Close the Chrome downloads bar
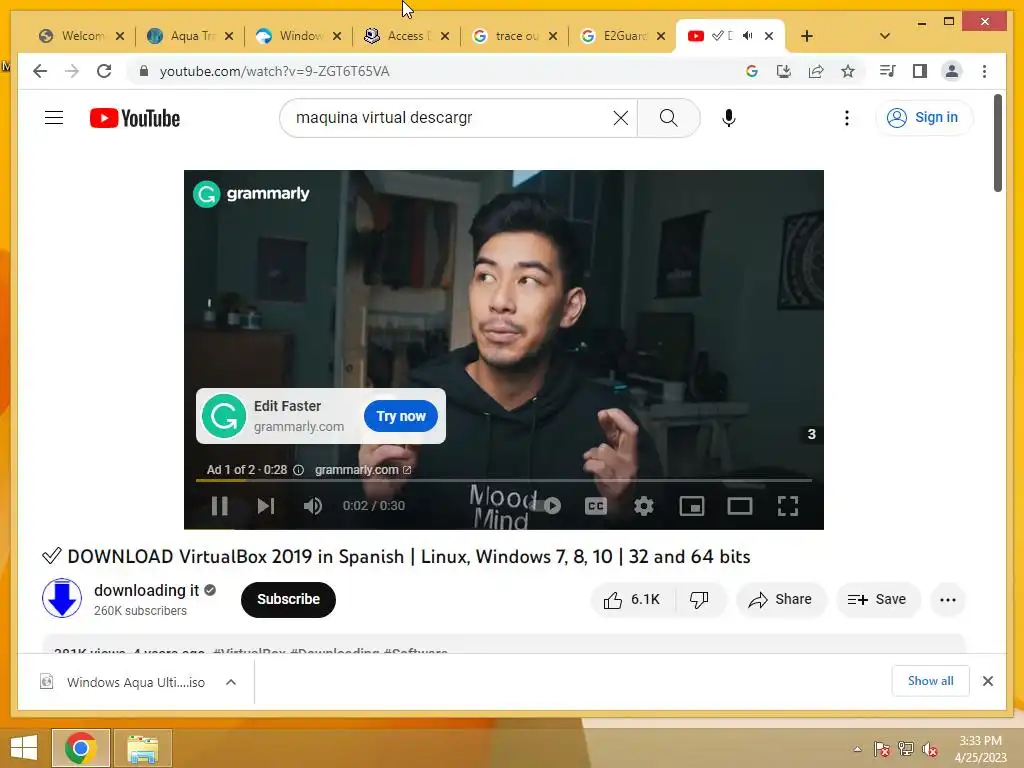Image resolution: width=1024 pixels, height=768 pixels. pos(987,681)
